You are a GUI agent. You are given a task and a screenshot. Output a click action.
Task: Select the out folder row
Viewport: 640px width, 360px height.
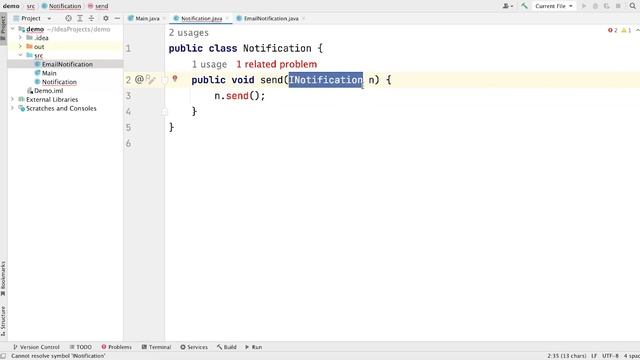pyautogui.click(x=65, y=47)
